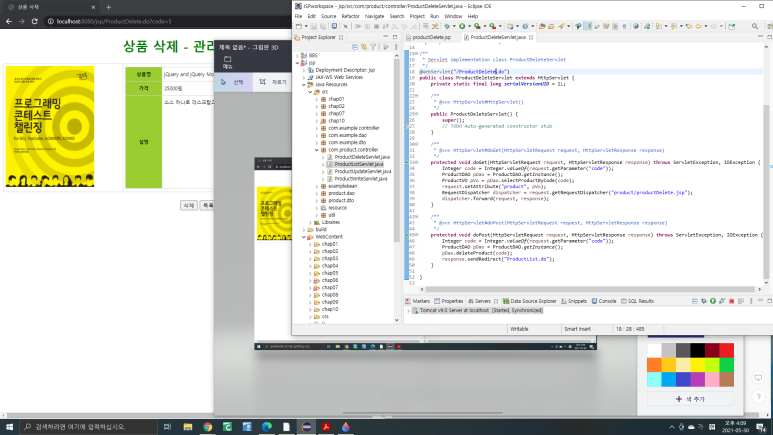Start server in debug mode icon
This screenshot has height=435, width=773.
click(703, 301)
